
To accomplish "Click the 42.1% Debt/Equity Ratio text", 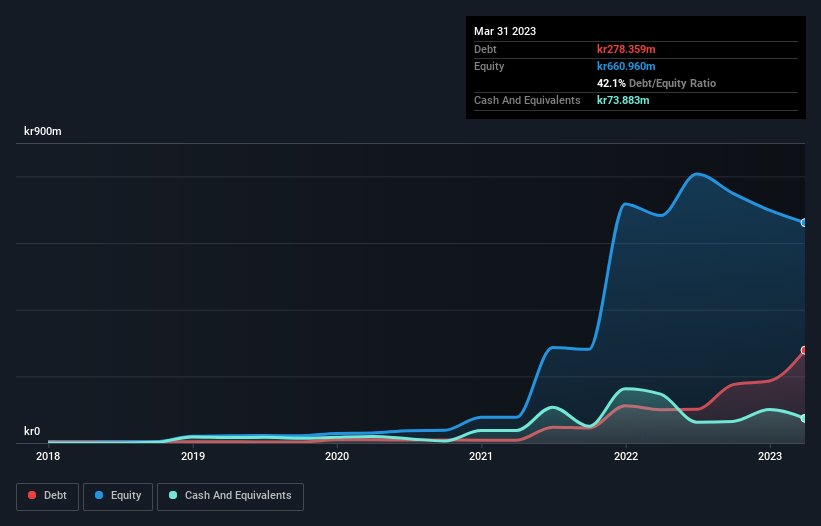I will click(x=657, y=83).
